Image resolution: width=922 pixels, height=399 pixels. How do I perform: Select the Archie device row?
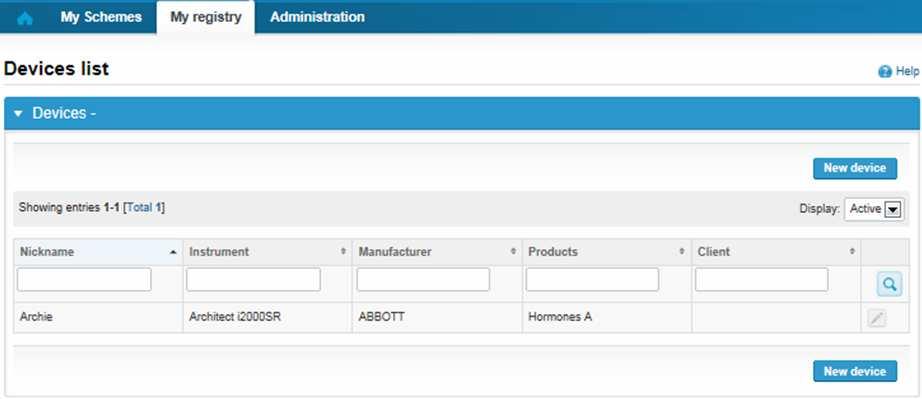(x=461, y=318)
